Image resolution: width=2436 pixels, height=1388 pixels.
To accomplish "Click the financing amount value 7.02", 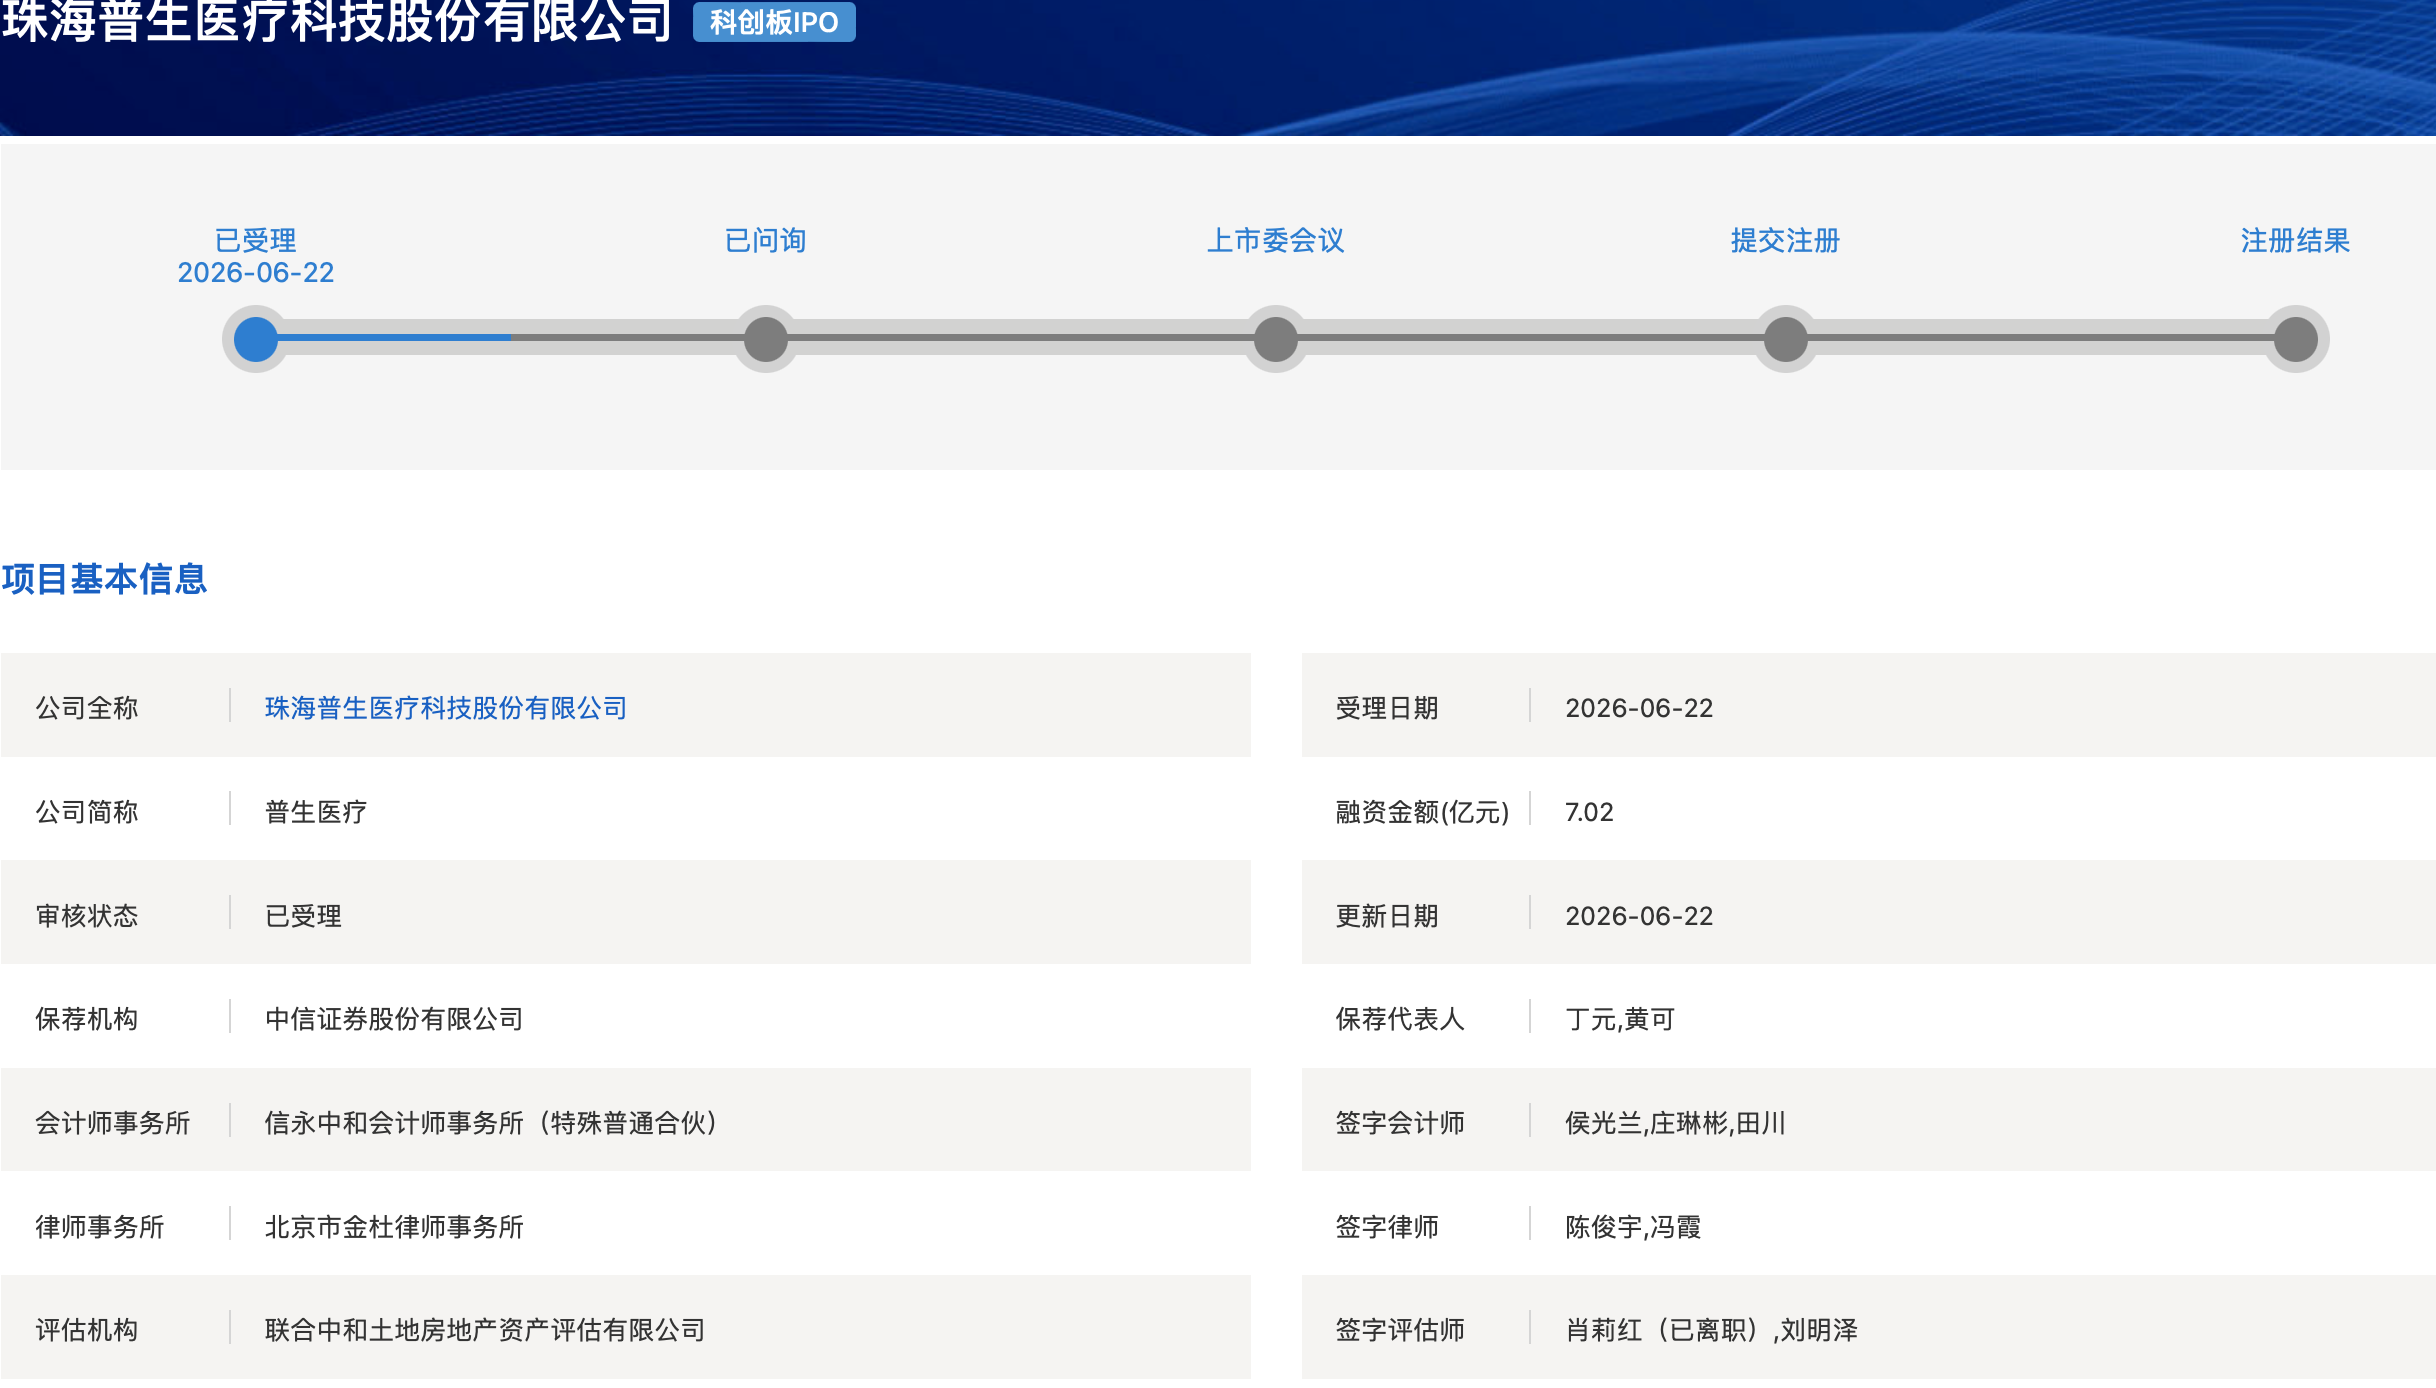I will pyautogui.click(x=1589, y=812).
